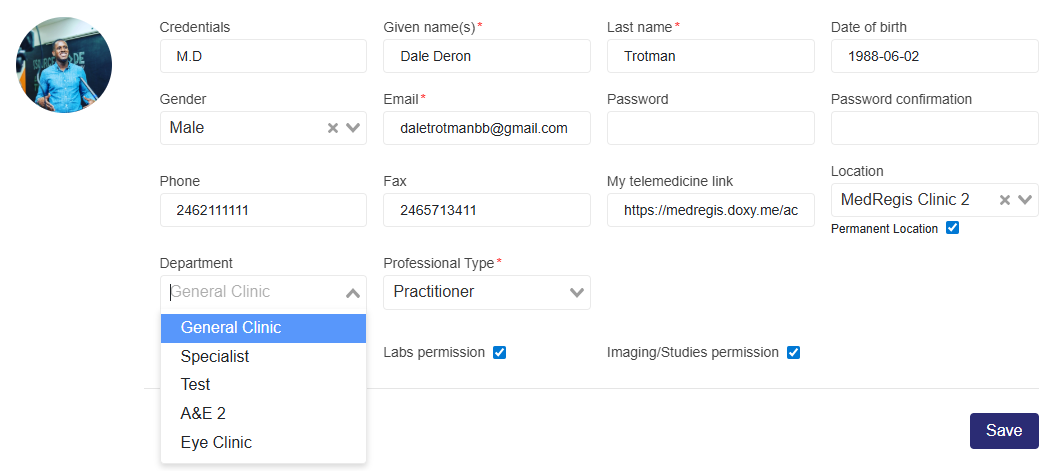Disable the Imaging/Studies permission checkbox
1057x471 pixels.
click(x=793, y=352)
